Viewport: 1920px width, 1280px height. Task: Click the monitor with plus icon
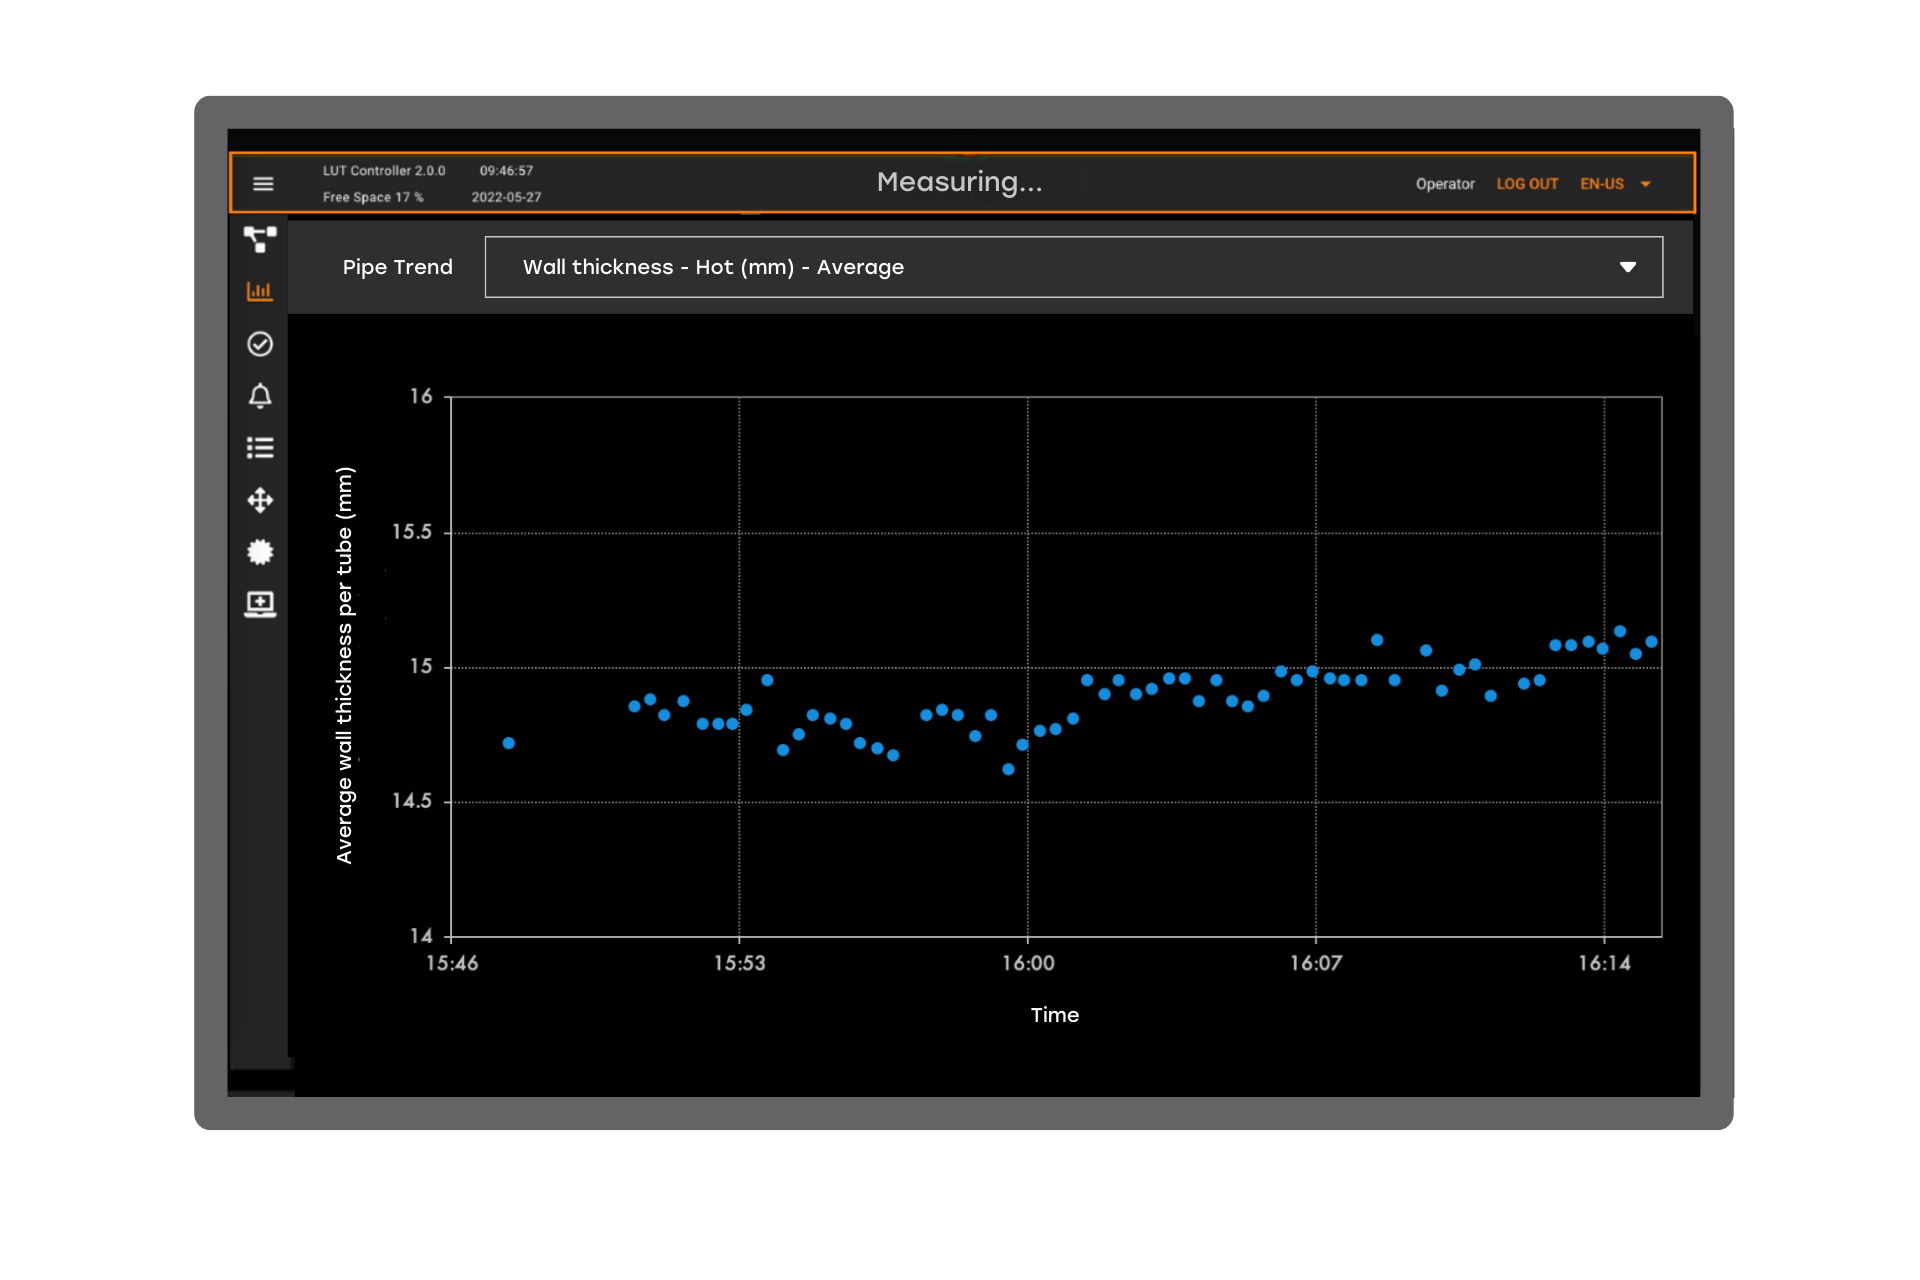tap(260, 604)
